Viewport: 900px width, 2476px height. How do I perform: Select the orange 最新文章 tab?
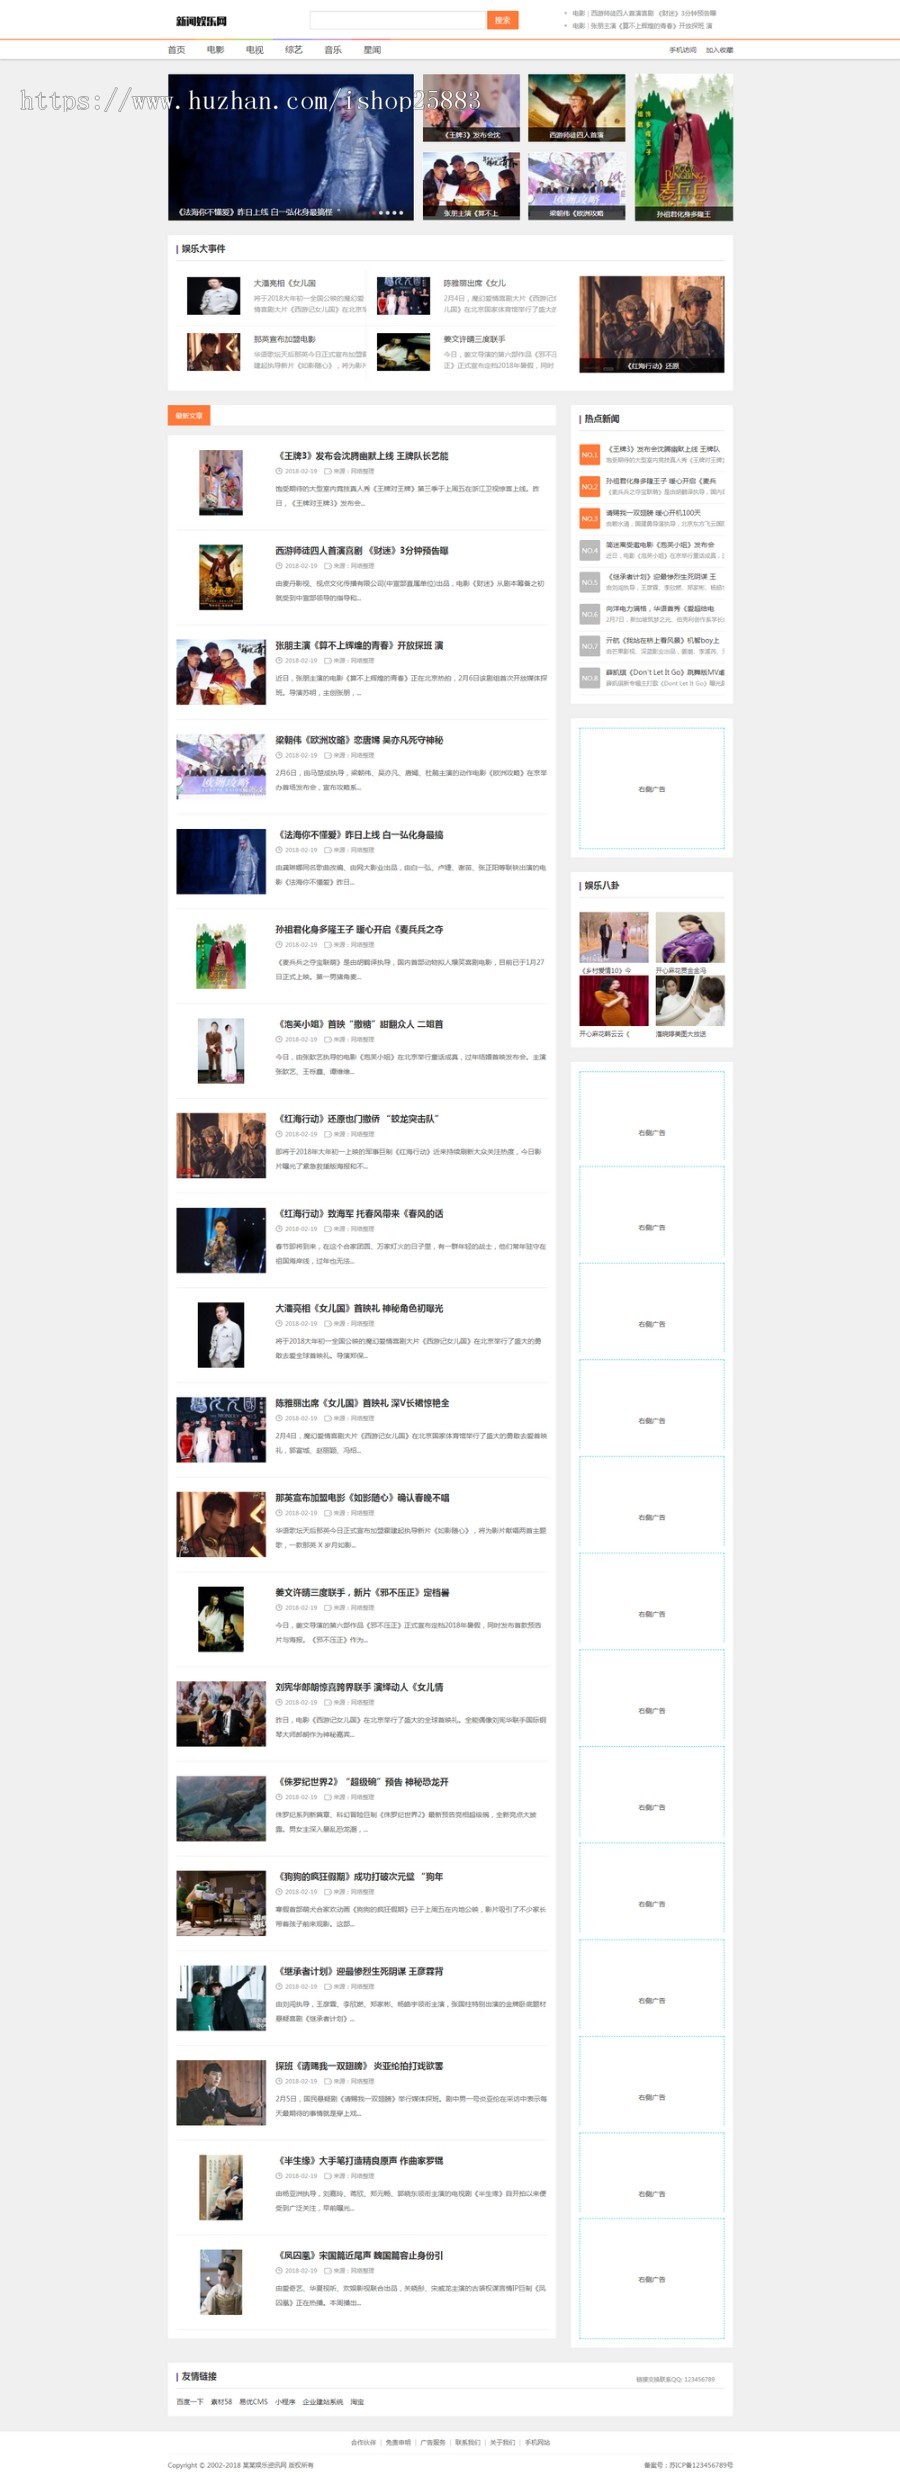[189, 415]
